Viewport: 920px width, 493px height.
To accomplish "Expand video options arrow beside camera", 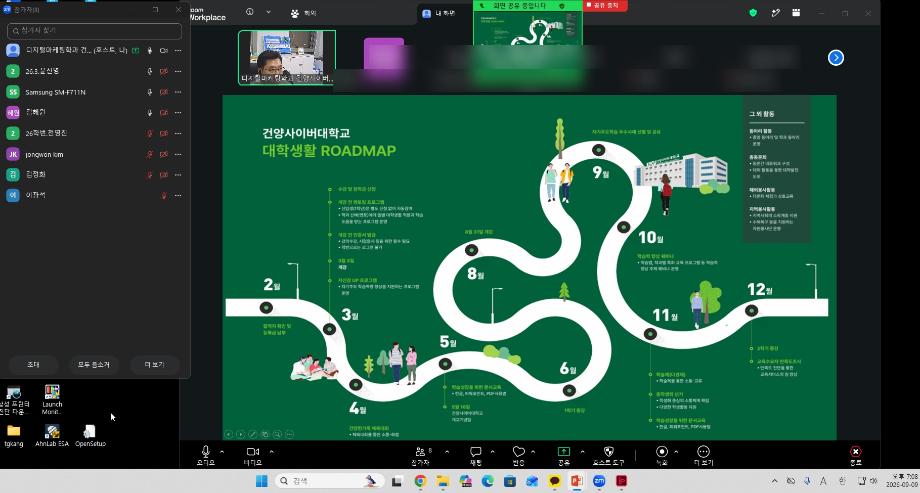I will pyautogui.click(x=270, y=452).
